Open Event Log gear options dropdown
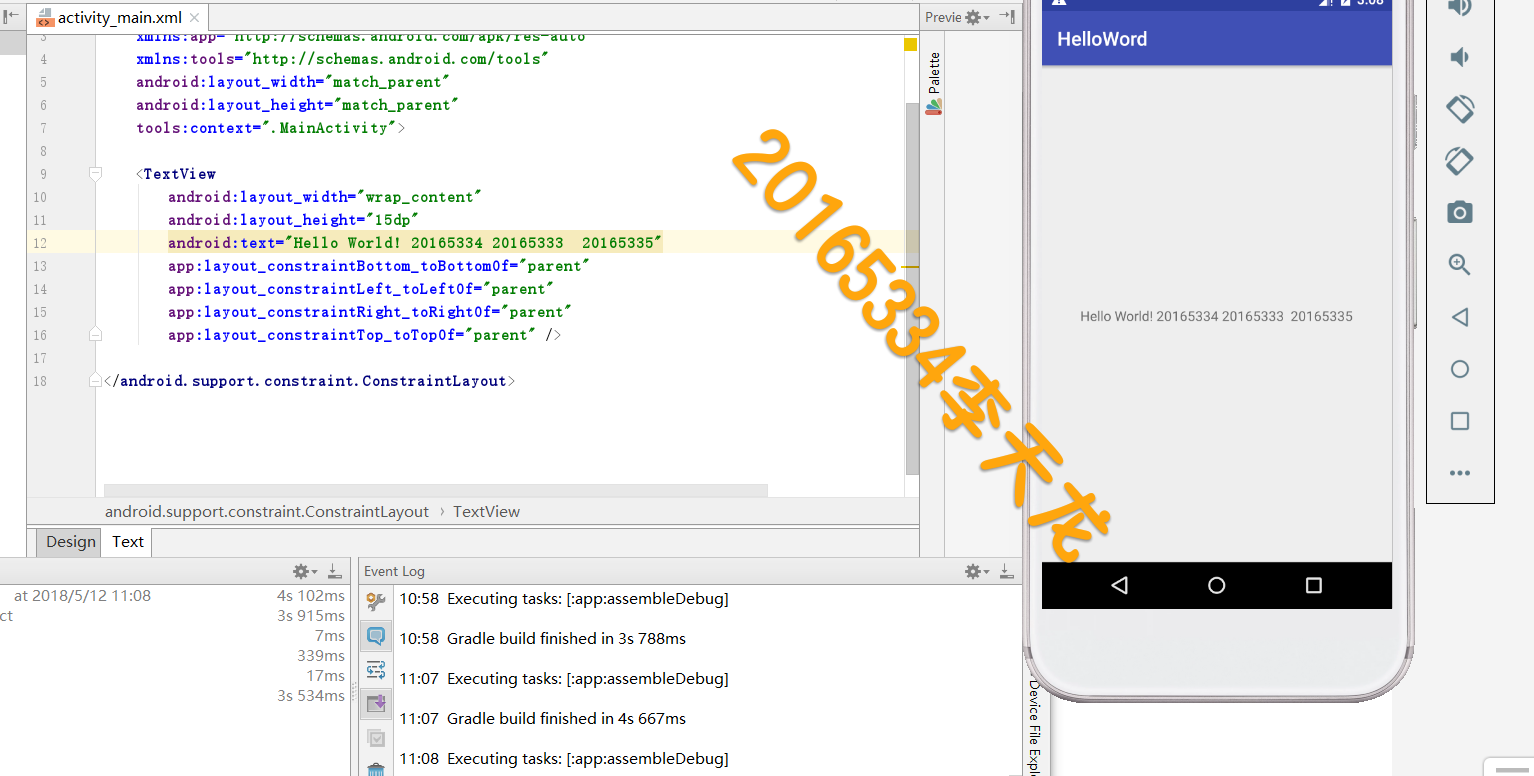Image resolution: width=1534 pixels, height=776 pixels. point(976,571)
